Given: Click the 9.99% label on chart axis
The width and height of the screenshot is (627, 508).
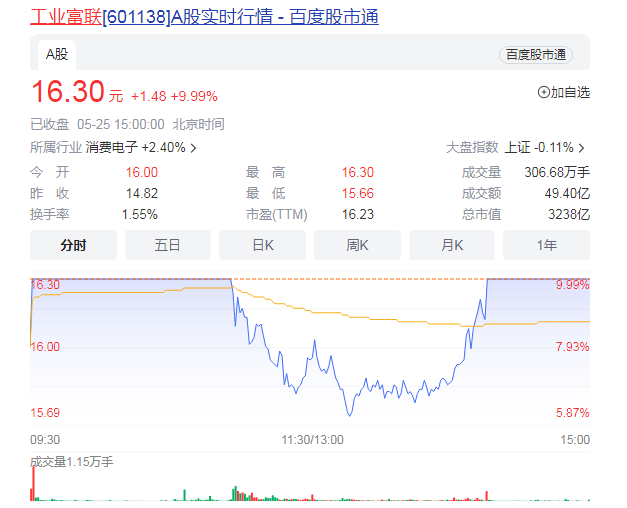Looking at the screenshot, I should pos(572,285).
